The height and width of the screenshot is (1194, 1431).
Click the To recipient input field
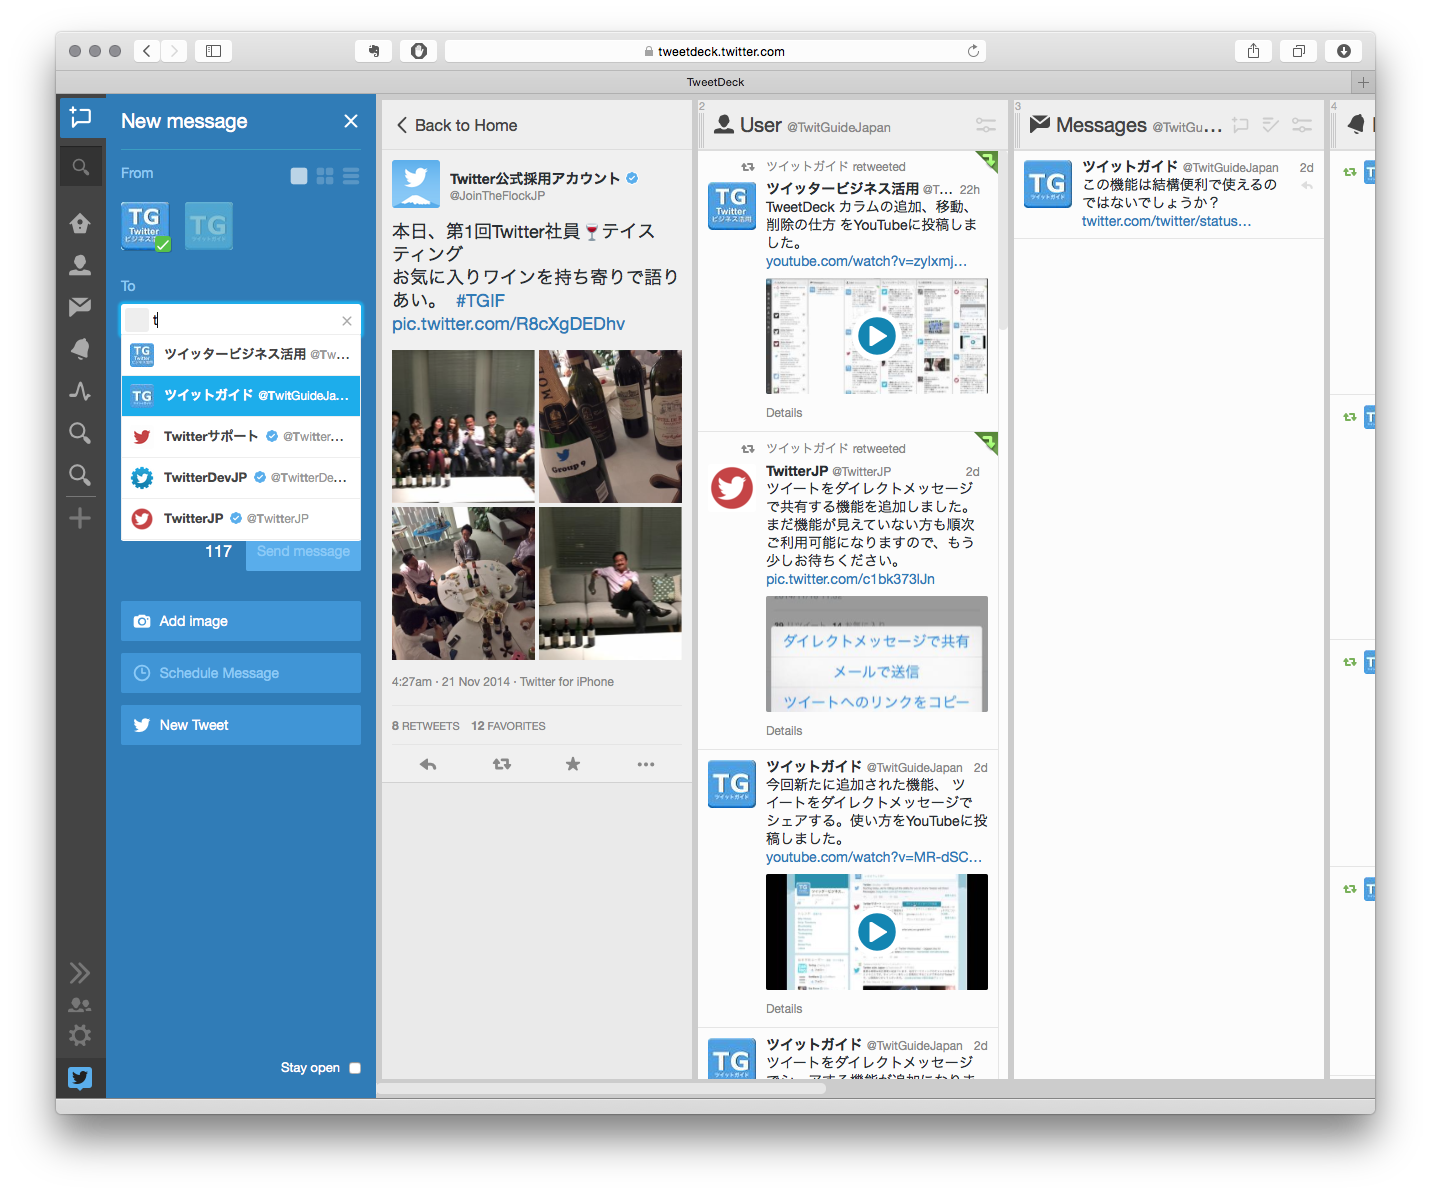coord(241,320)
